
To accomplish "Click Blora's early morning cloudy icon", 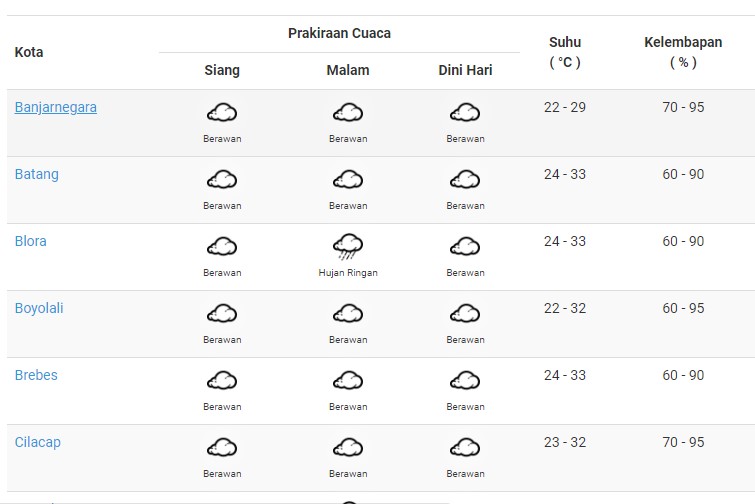I will (465, 247).
